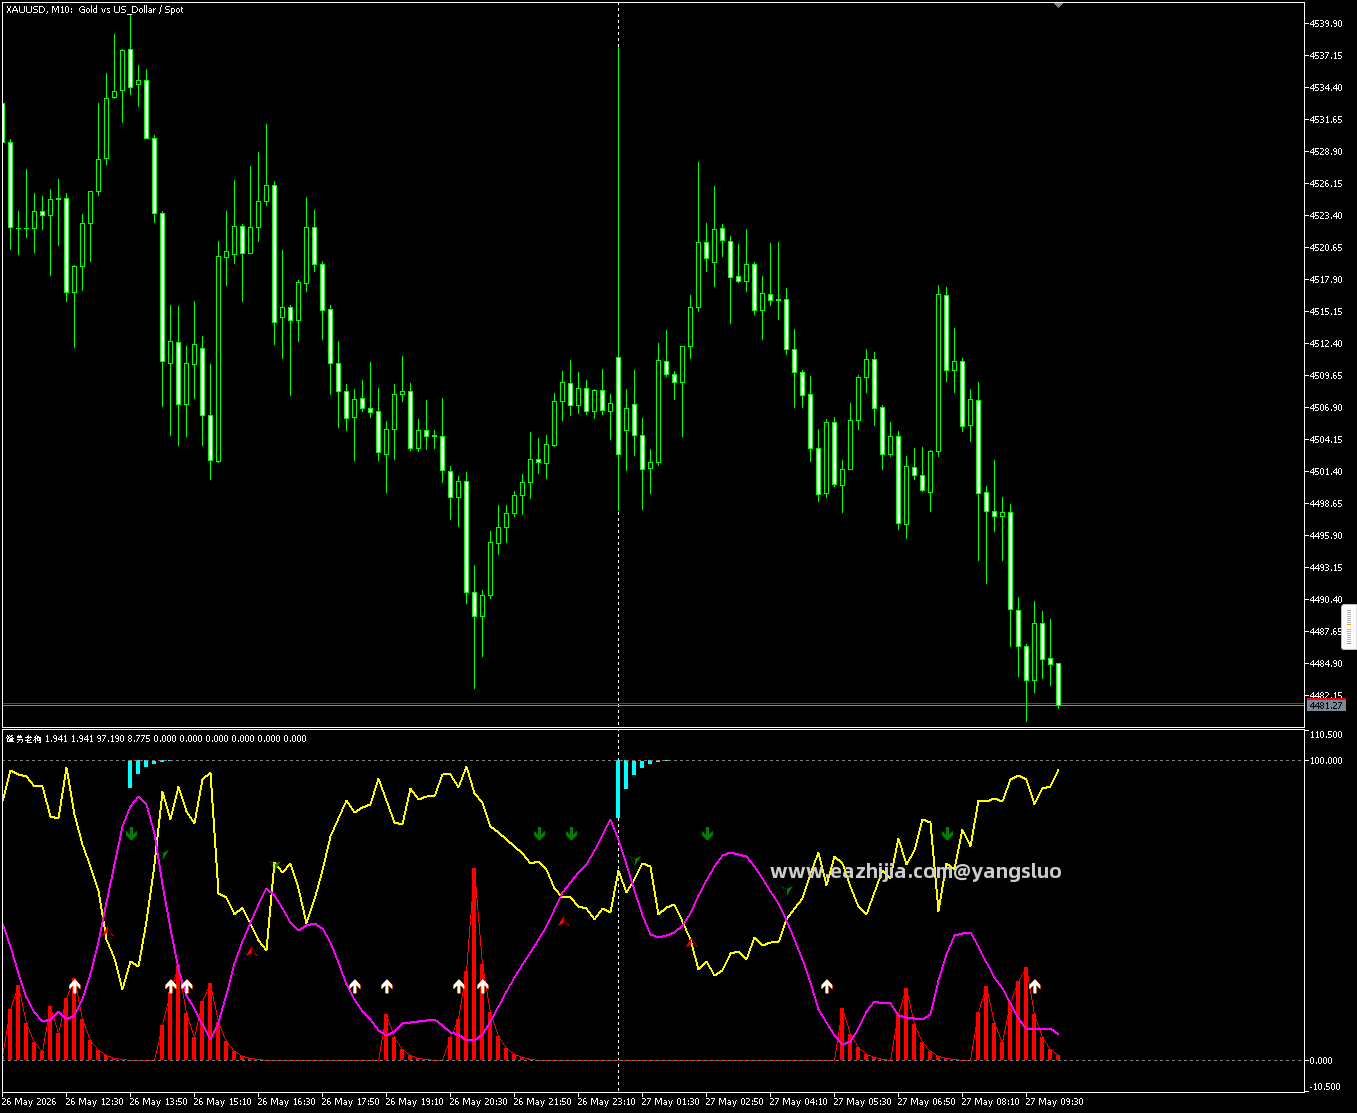Viewport: 1357px width, 1113px height.
Task: Click time axis label 27 May 05:30
Action: coord(863,1102)
